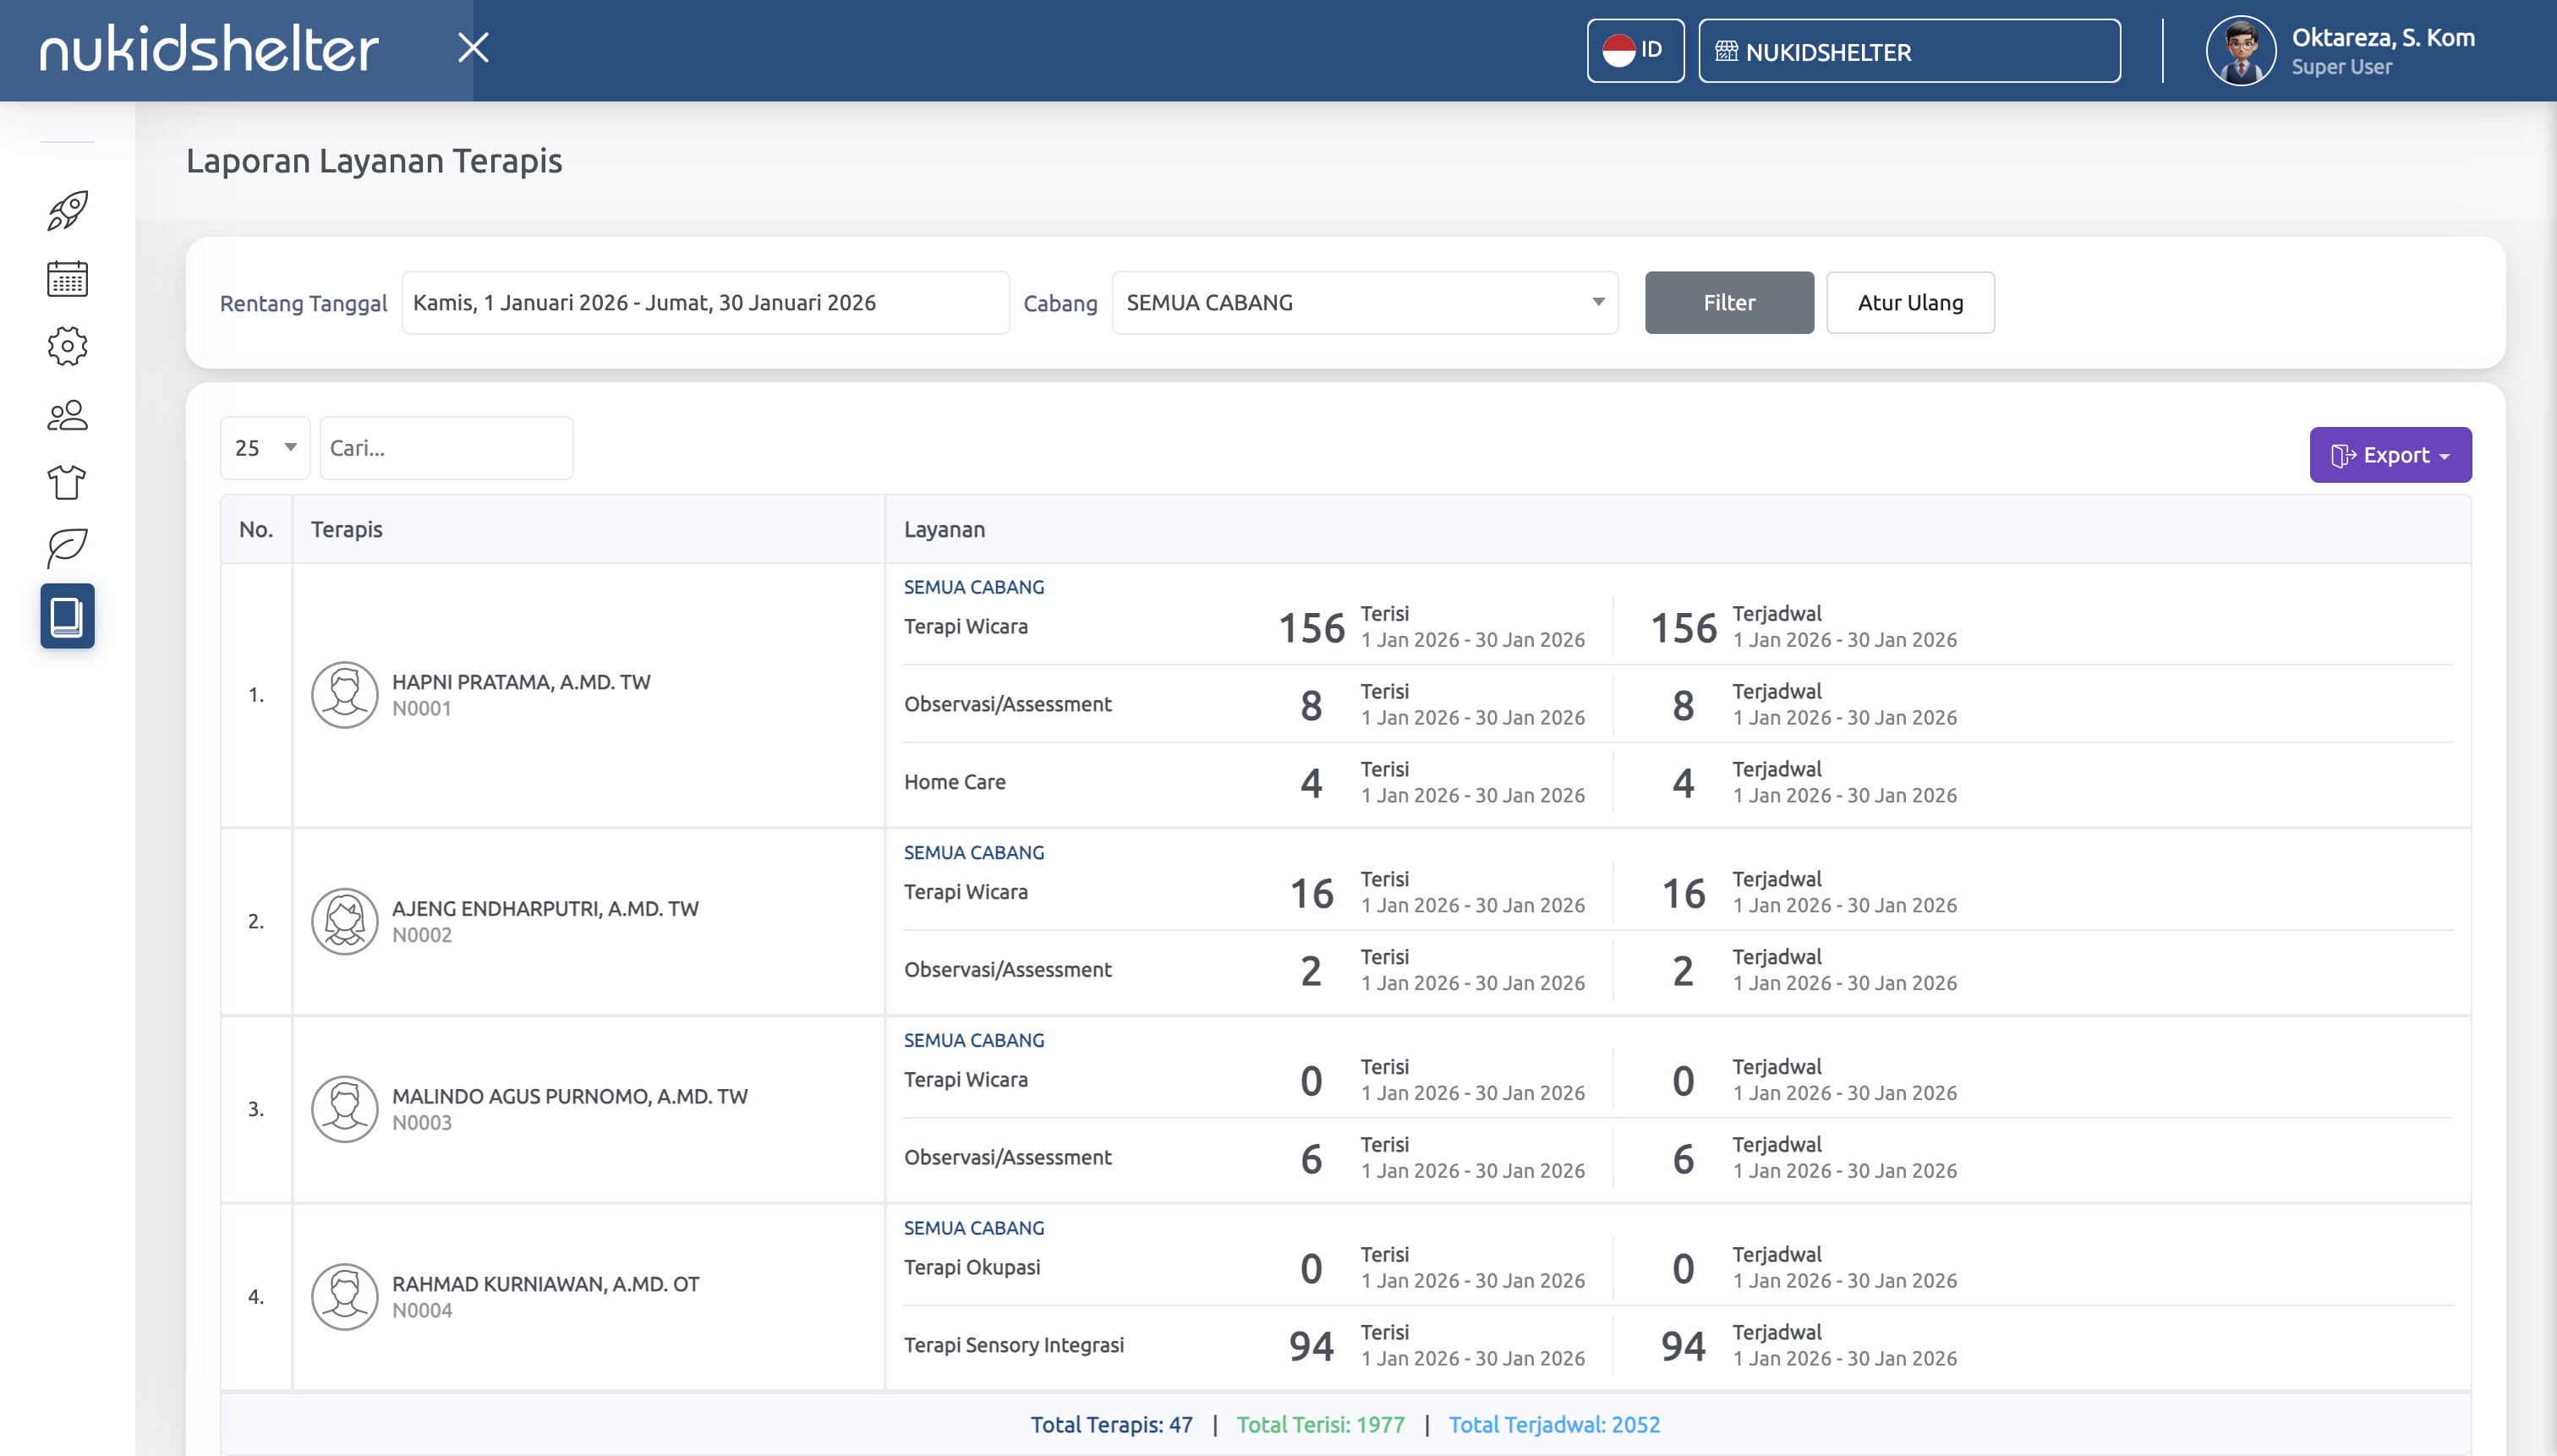
Task: Open the settings gear in sidebar
Action: point(67,346)
